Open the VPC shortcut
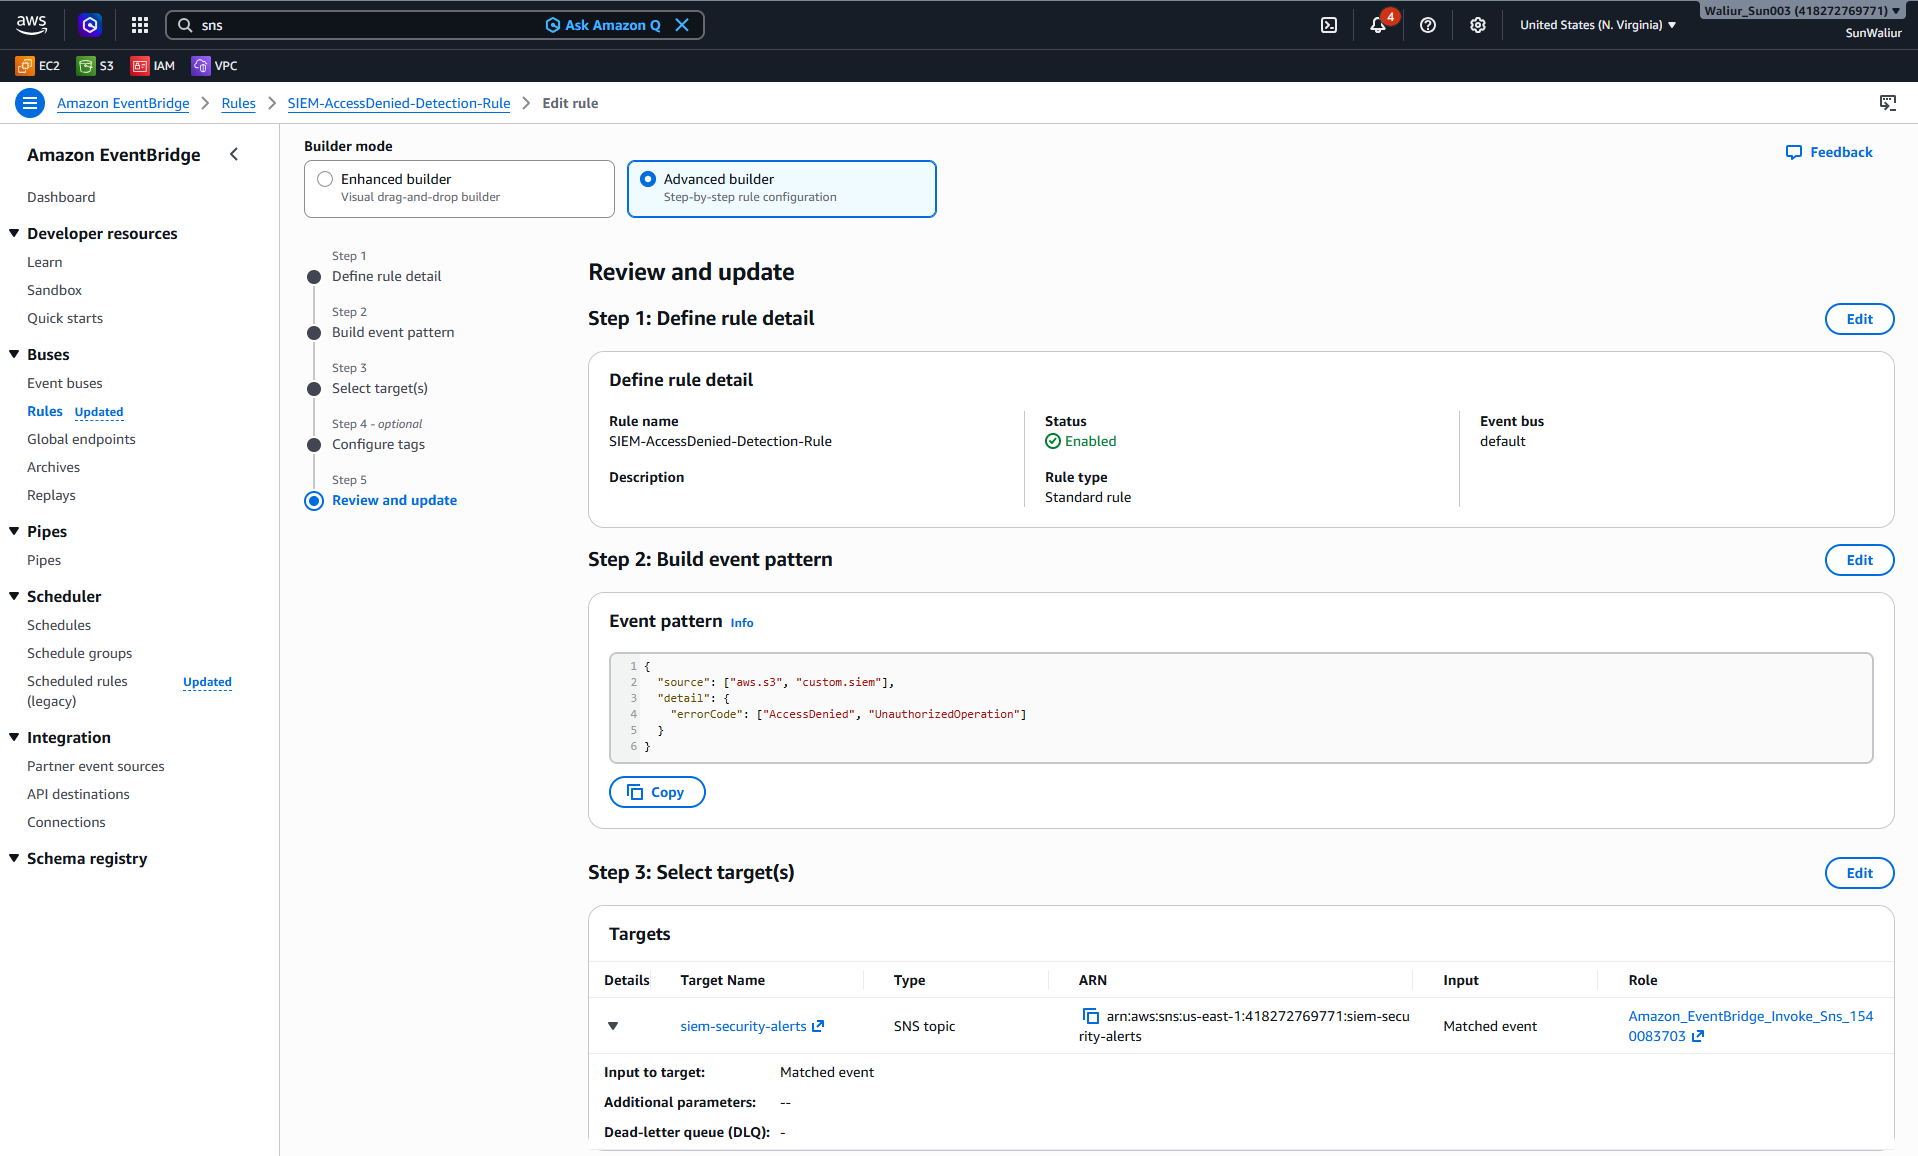This screenshot has height=1156, width=1918. click(215, 66)
